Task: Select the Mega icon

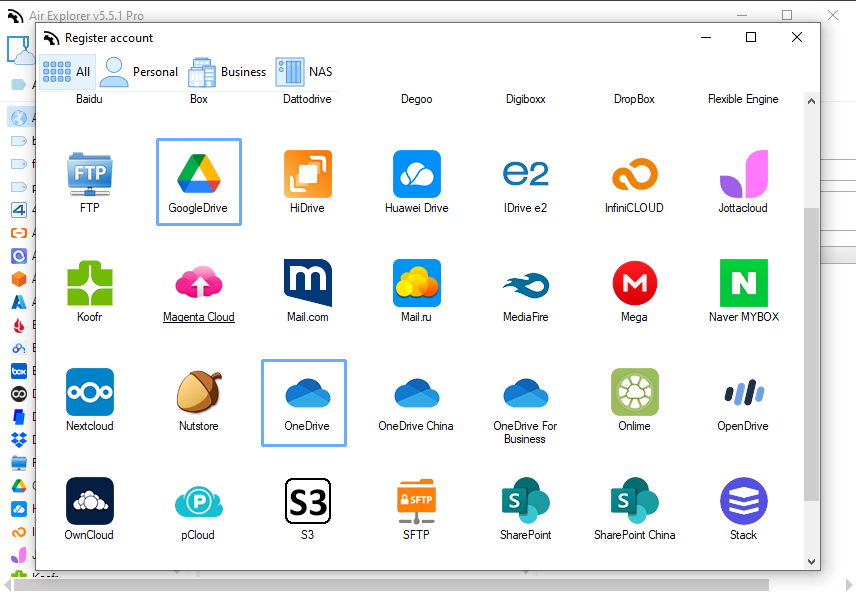Action: click(x=634, y=283)
